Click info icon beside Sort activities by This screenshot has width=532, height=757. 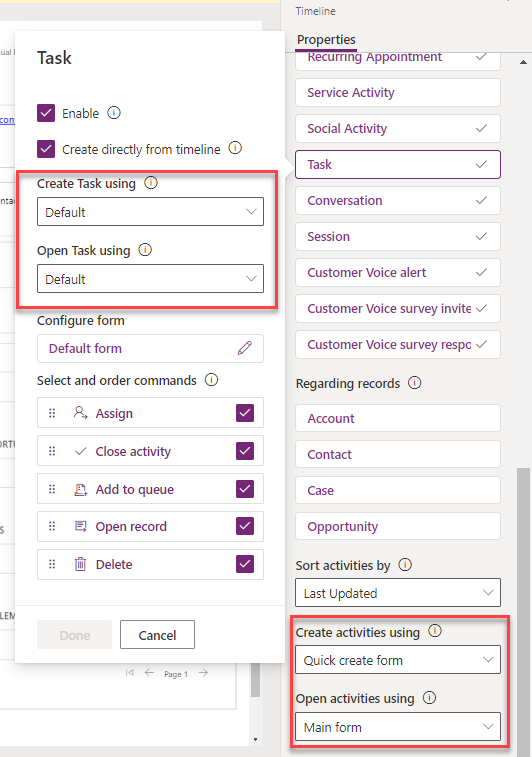[x=405, y=564]
